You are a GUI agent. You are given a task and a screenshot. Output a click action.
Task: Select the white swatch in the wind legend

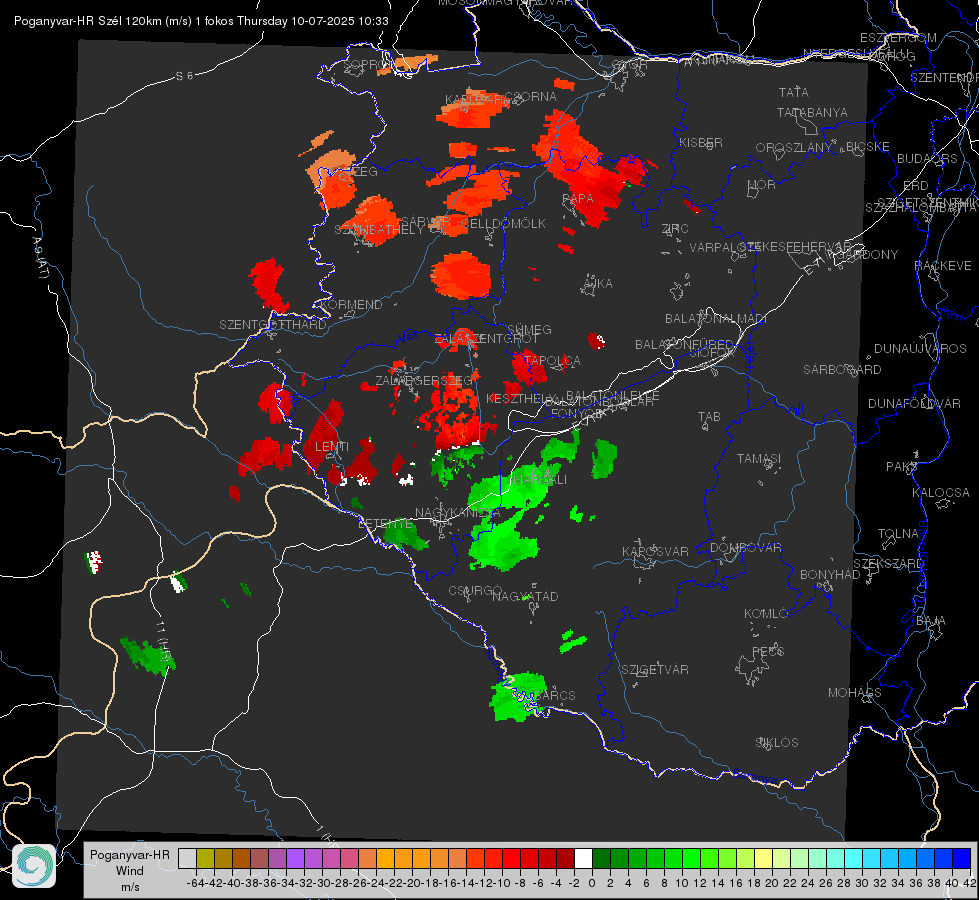coord(583,858)
